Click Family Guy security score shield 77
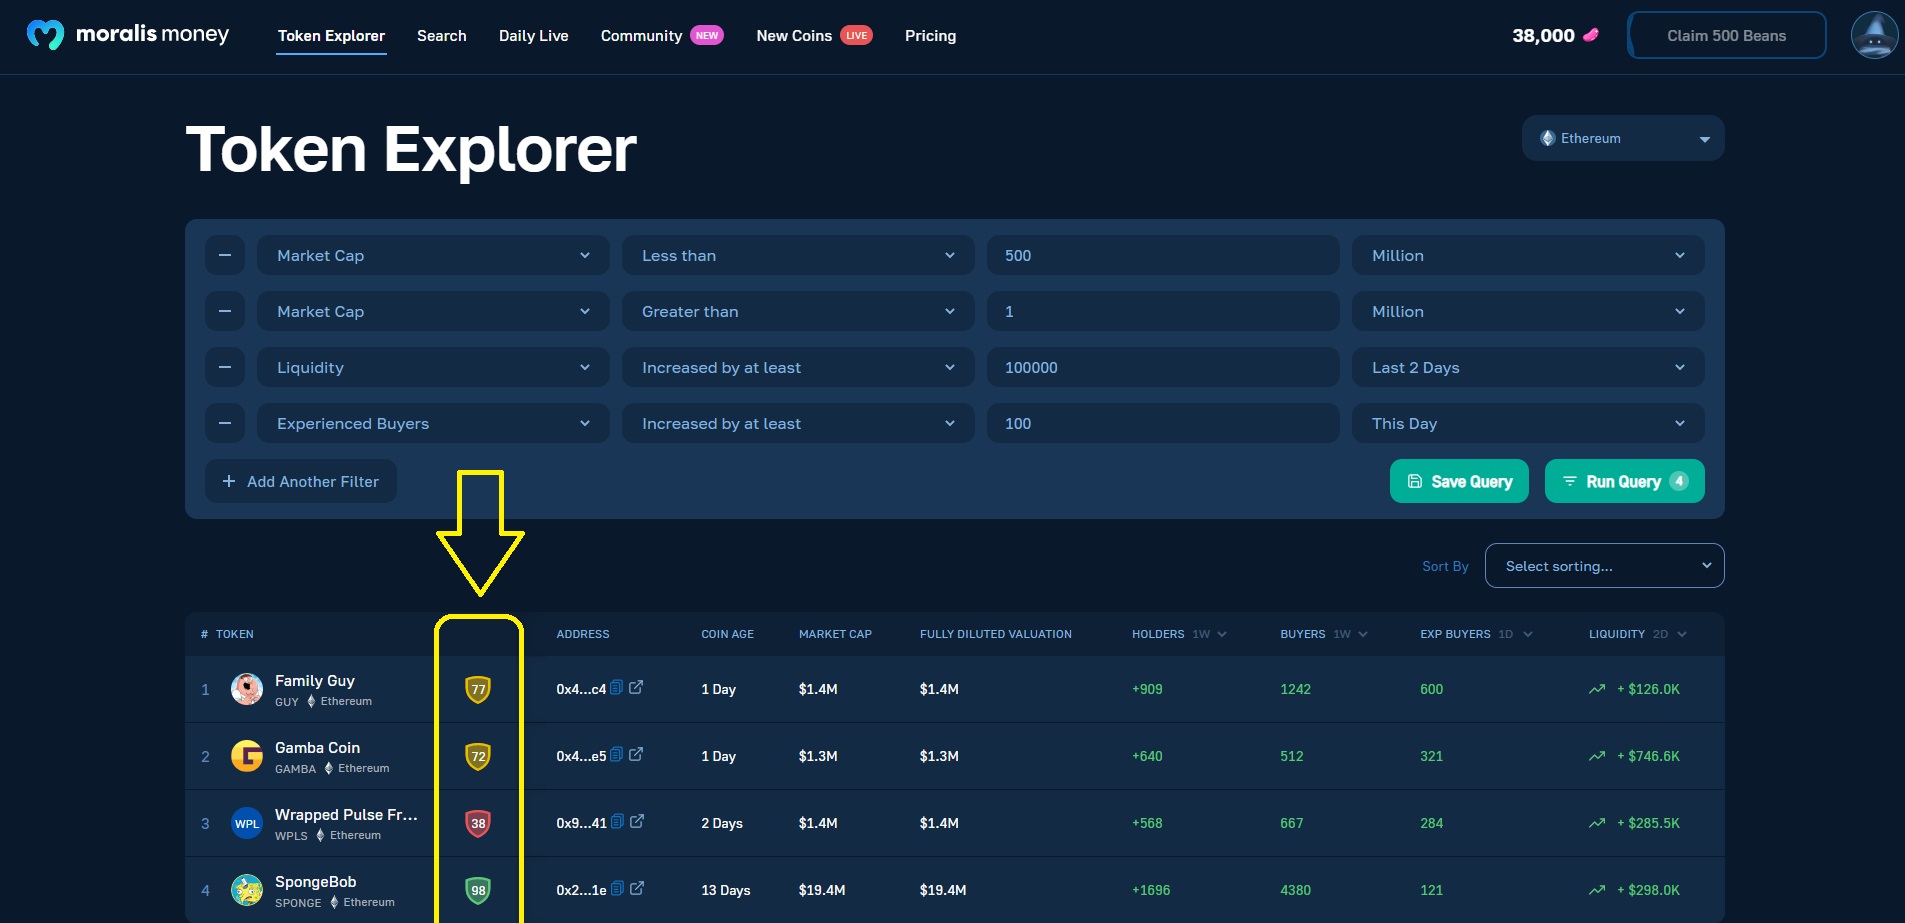Viewport: 1905px width, 923px height. click(x=478, y=689)
